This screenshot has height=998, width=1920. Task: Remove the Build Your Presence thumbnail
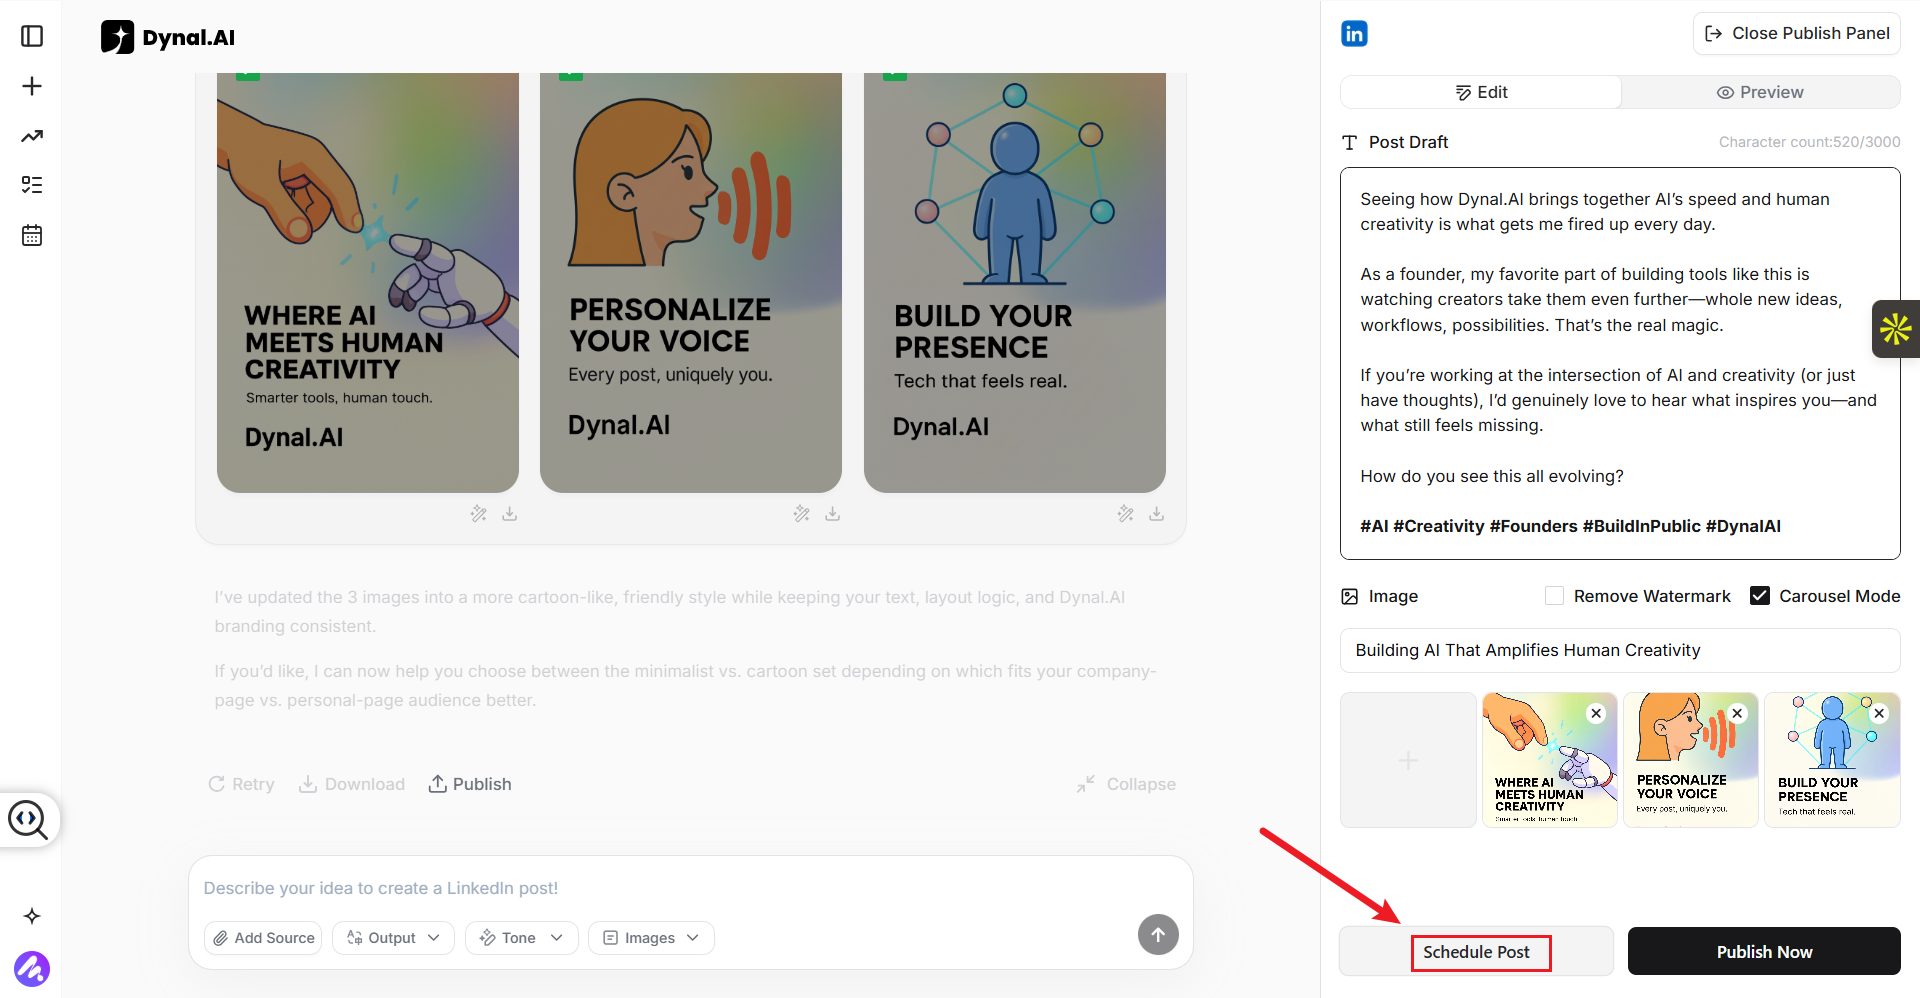coord(1880,713)
